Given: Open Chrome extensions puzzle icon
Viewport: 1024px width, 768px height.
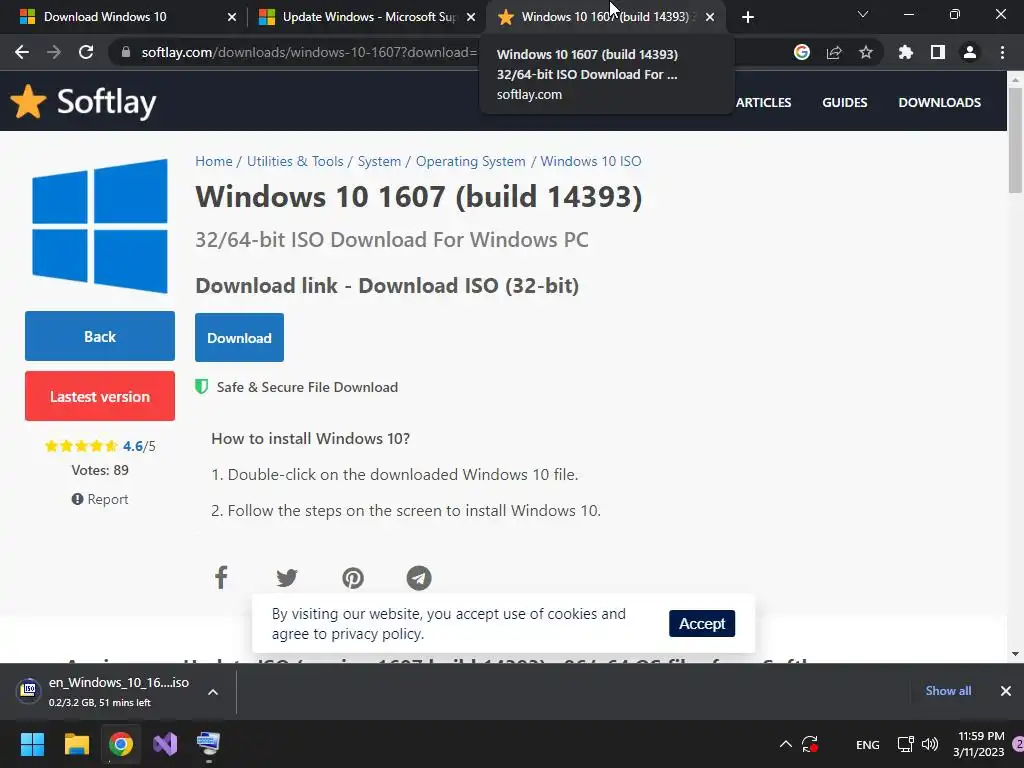Looking at the screenshot, I should [906, 52].
